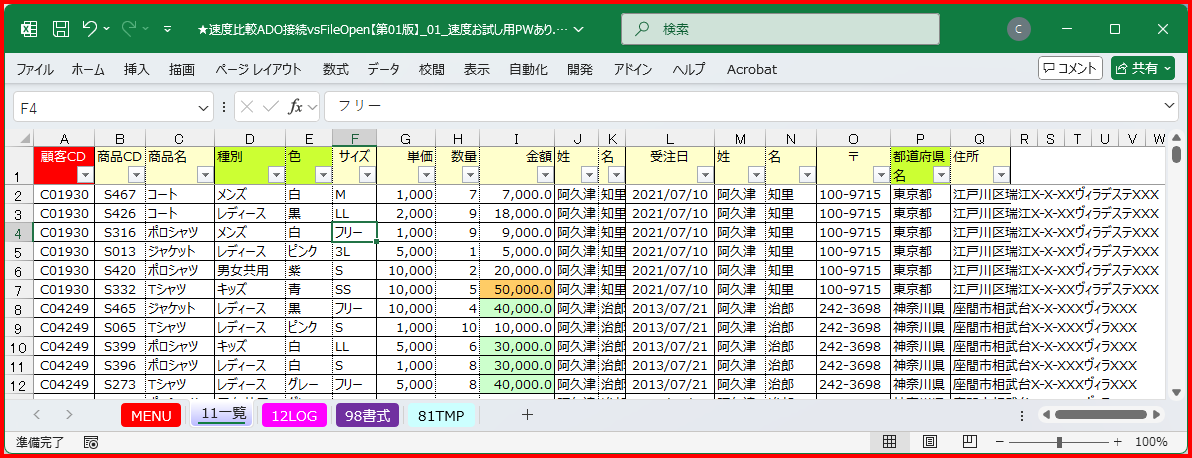Open the 挿入 ribbon tab
Viewport: 1192px width, 458px height.
tap(137, 69)
